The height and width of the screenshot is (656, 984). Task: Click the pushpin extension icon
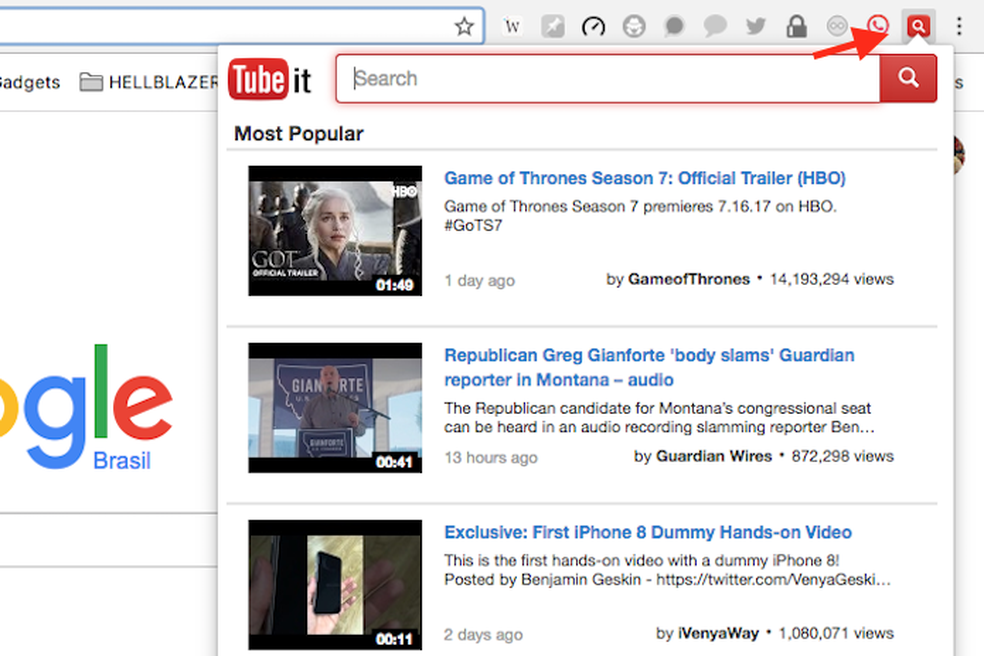(553, 27)
